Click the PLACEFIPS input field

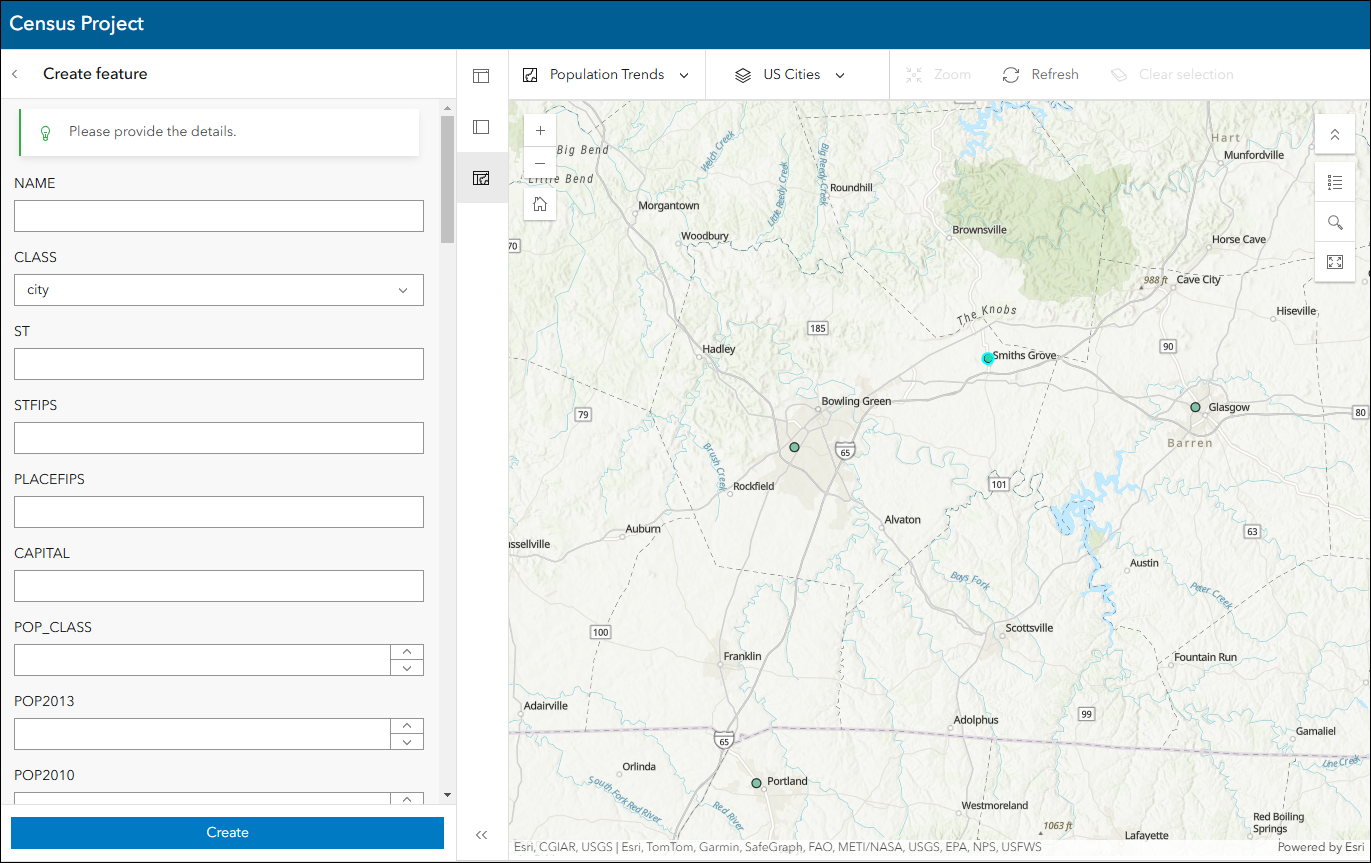click(219, 512)
